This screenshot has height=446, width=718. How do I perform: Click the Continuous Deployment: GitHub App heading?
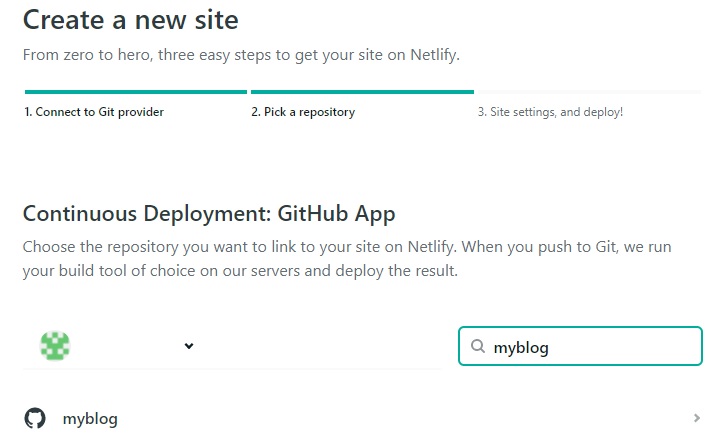(x=209, y=213)
